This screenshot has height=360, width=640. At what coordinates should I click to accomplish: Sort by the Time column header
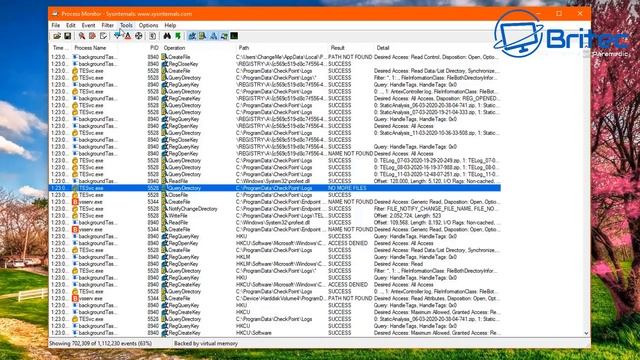coord(60,48)
